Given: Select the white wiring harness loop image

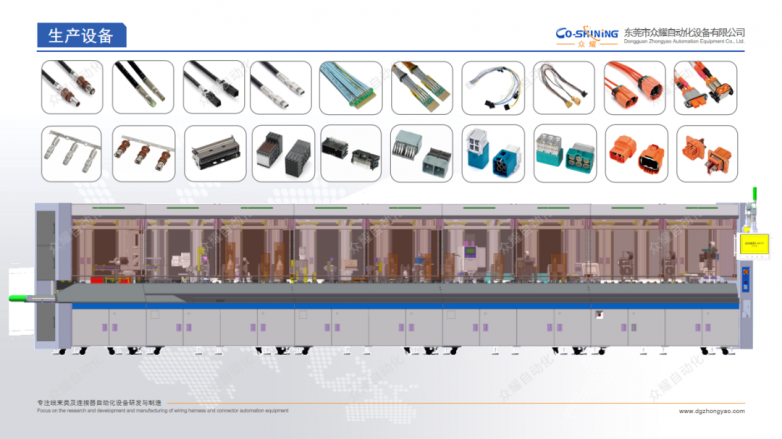Looking at the screenshot, I should pyautogui.click(x=491, y=87).
